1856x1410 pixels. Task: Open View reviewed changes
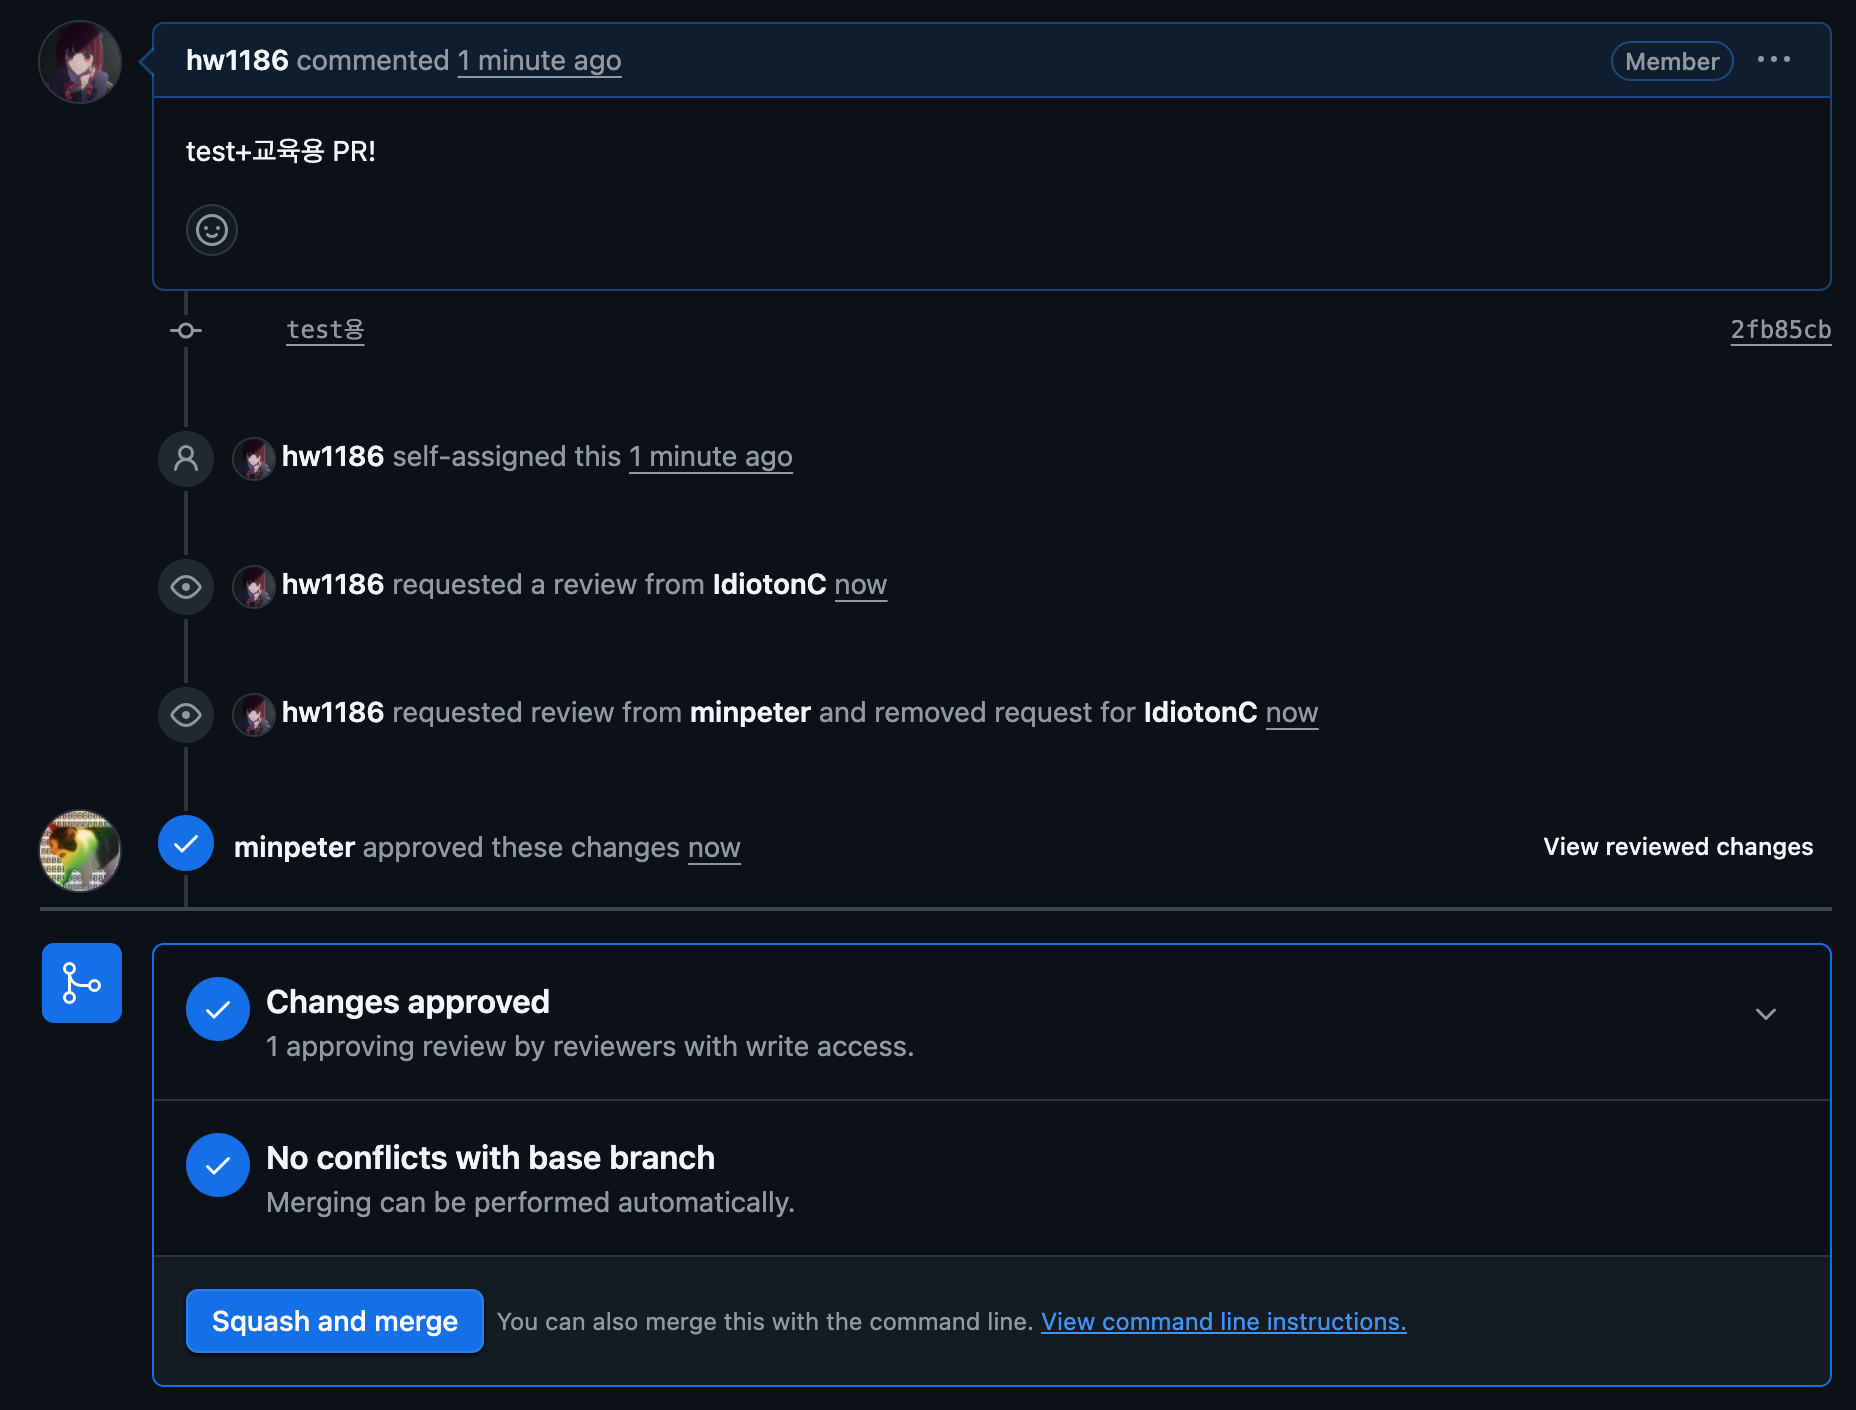pyautogui.click(x=1677, y=847)
